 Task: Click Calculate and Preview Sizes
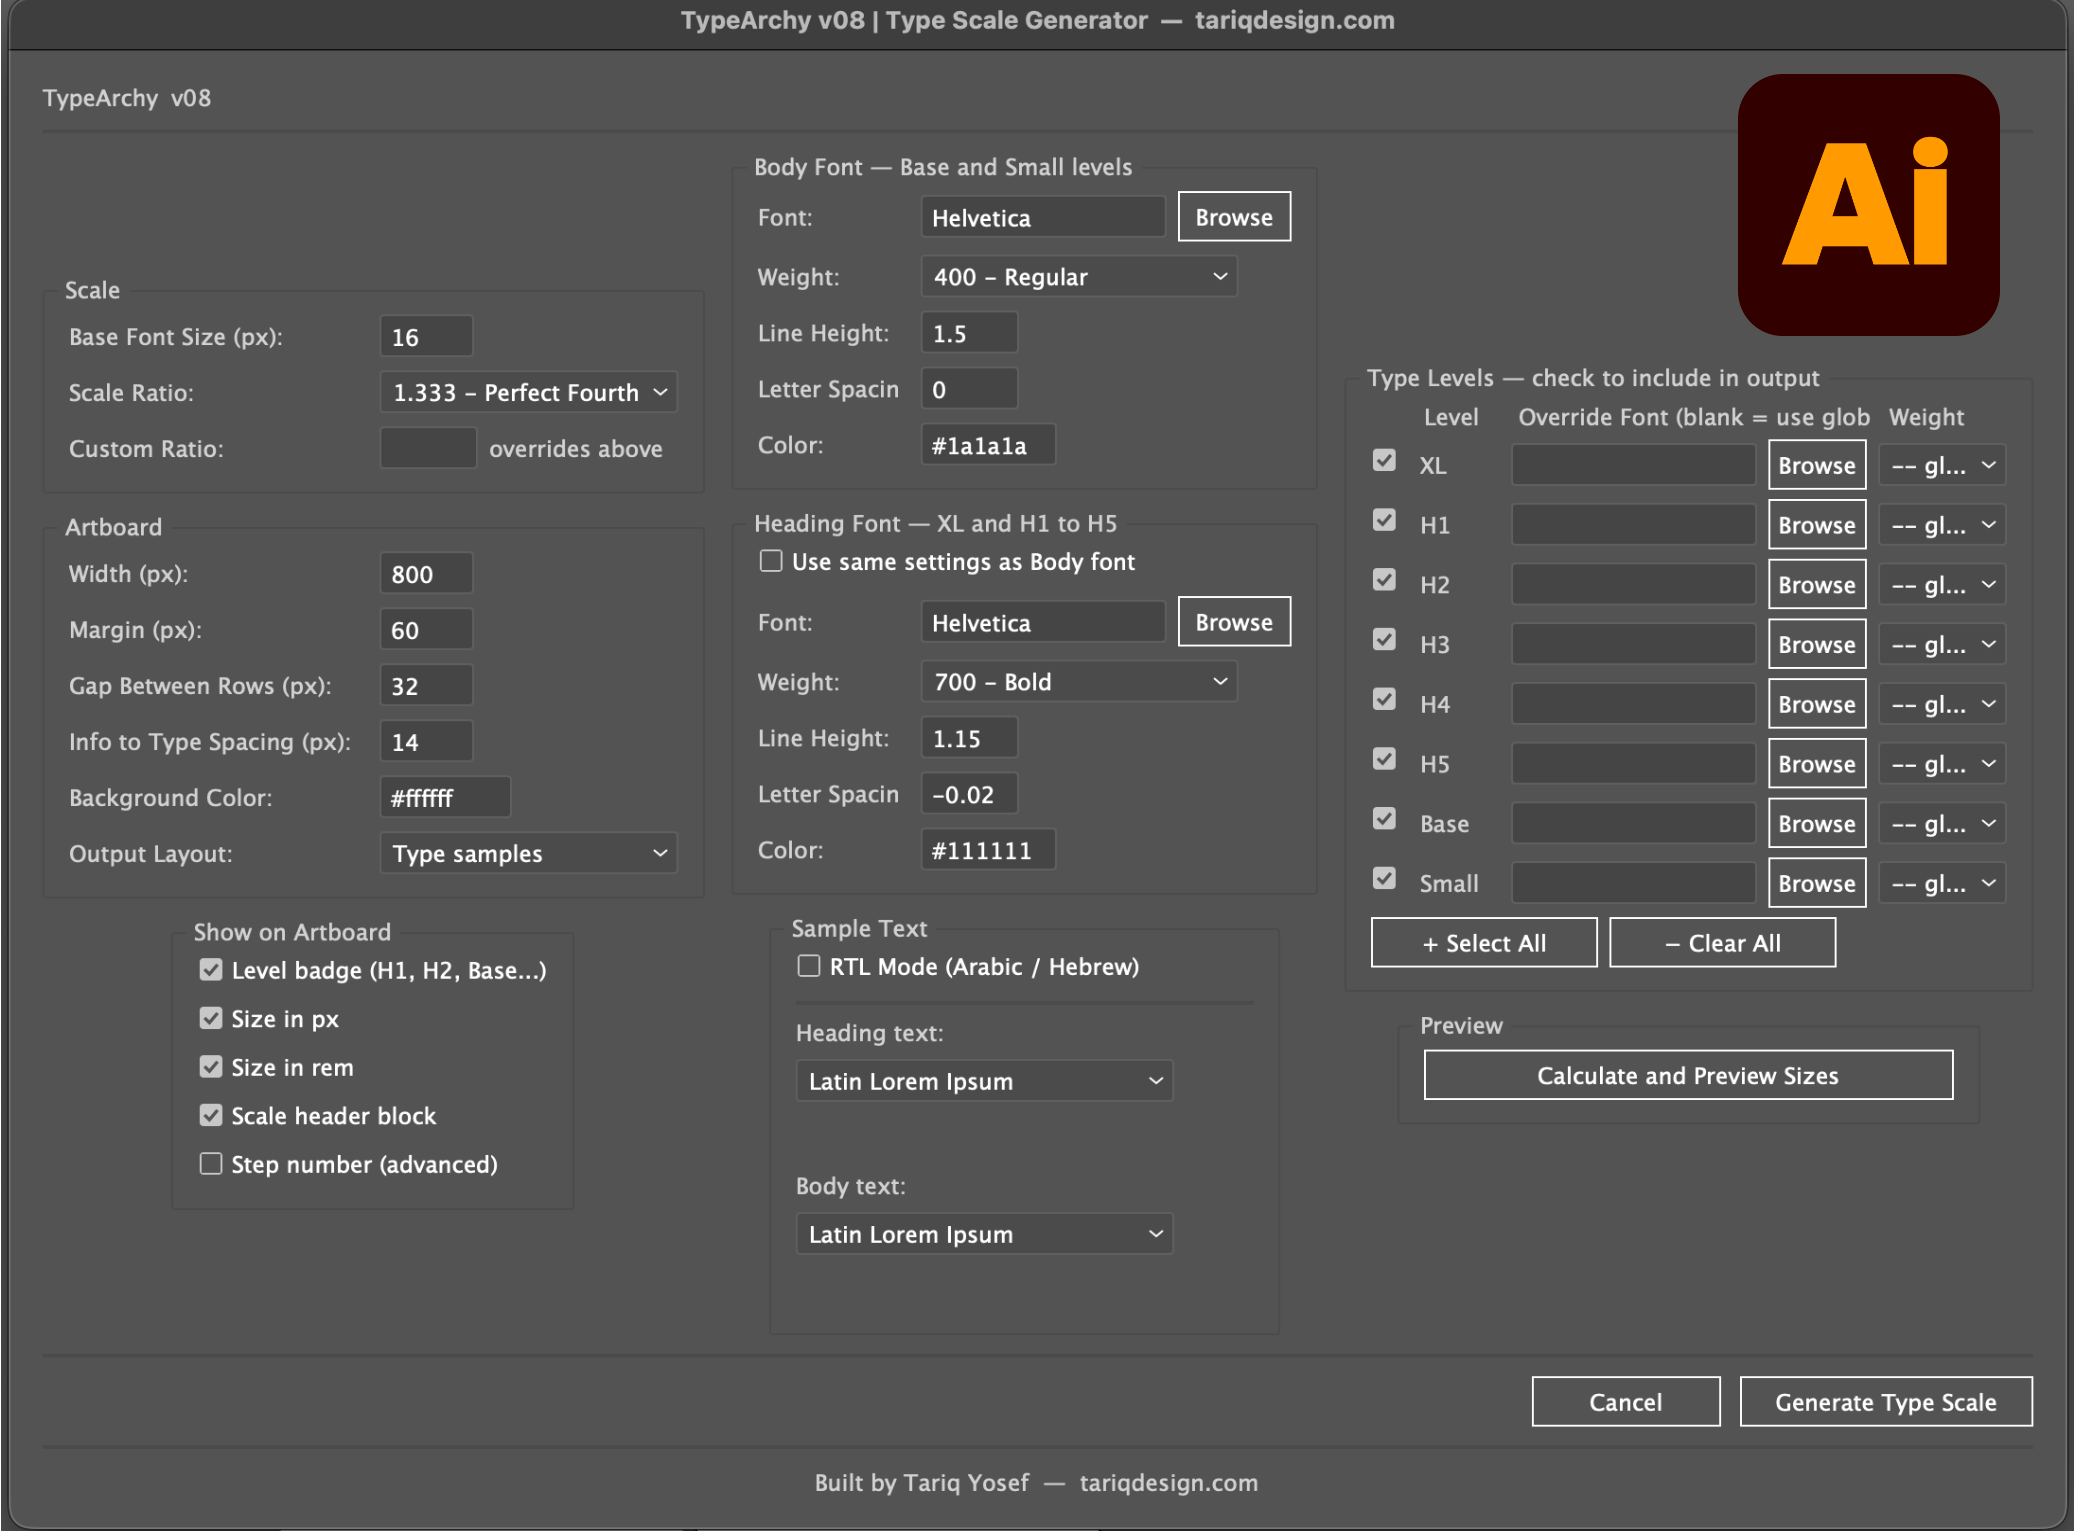[x=1687, y=1075]
